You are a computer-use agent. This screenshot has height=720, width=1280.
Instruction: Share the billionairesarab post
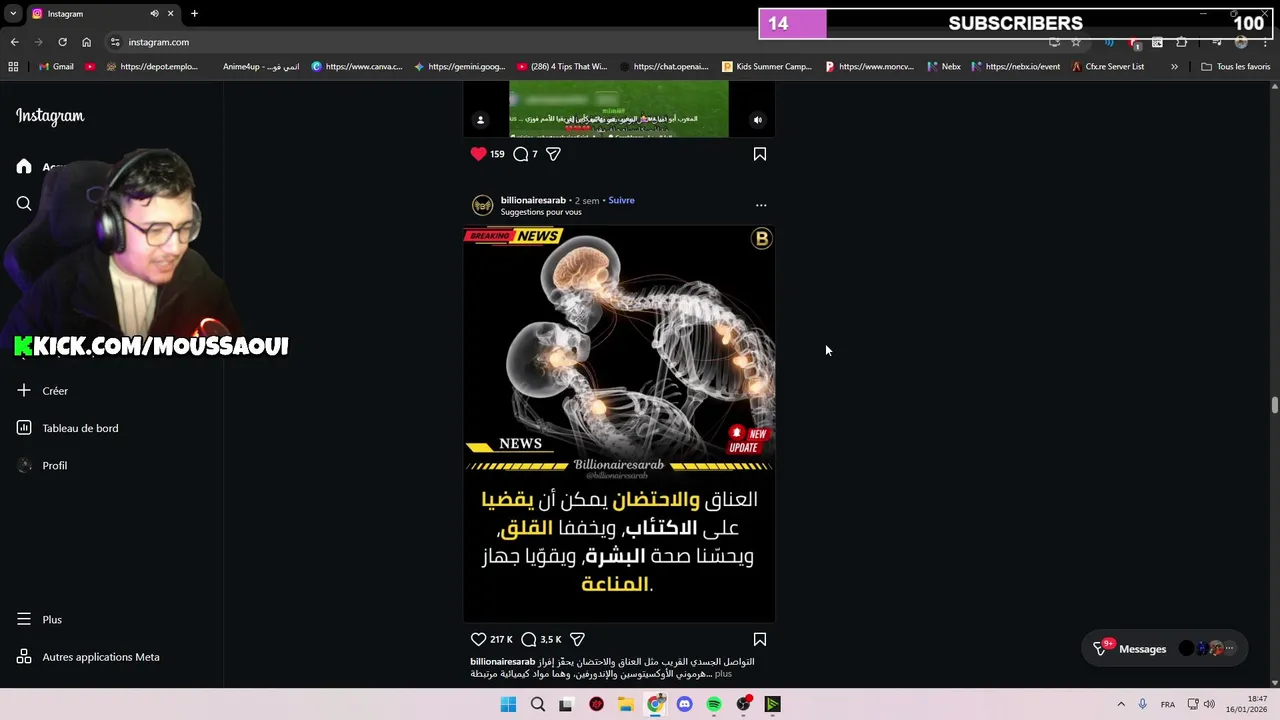coord(577,639)
